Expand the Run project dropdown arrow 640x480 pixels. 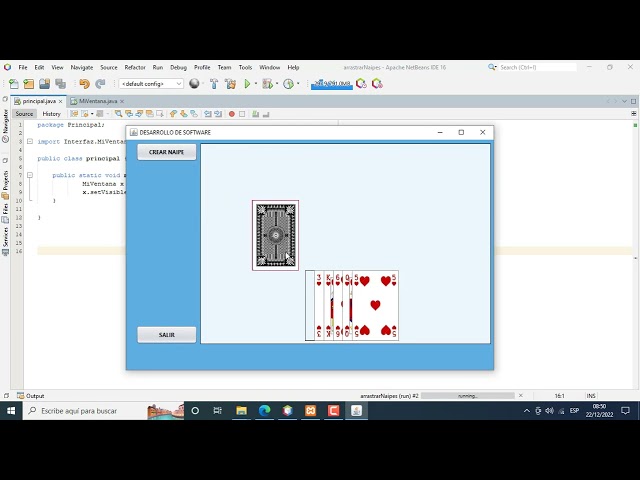pyautogui.click(x=256, y=84)
